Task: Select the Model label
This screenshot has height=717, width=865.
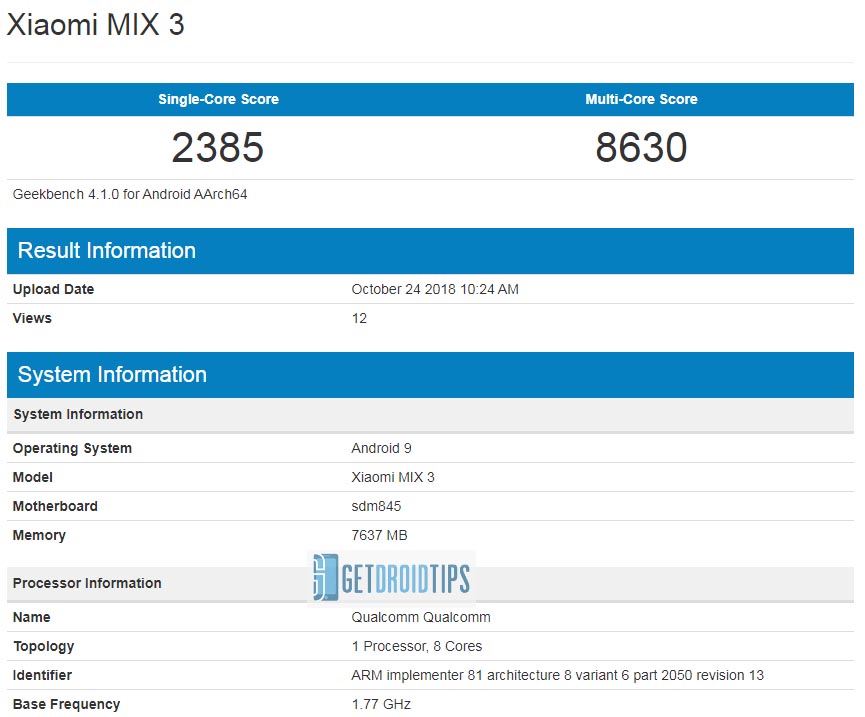Action: coord(33,477)
